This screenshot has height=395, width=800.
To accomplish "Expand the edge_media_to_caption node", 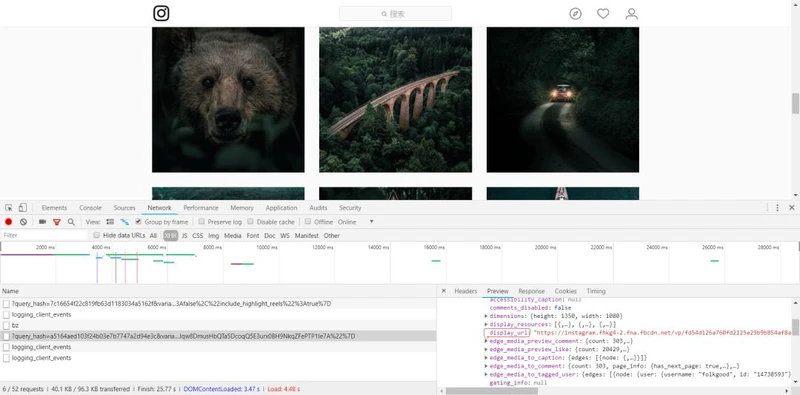I will (486, 358).
